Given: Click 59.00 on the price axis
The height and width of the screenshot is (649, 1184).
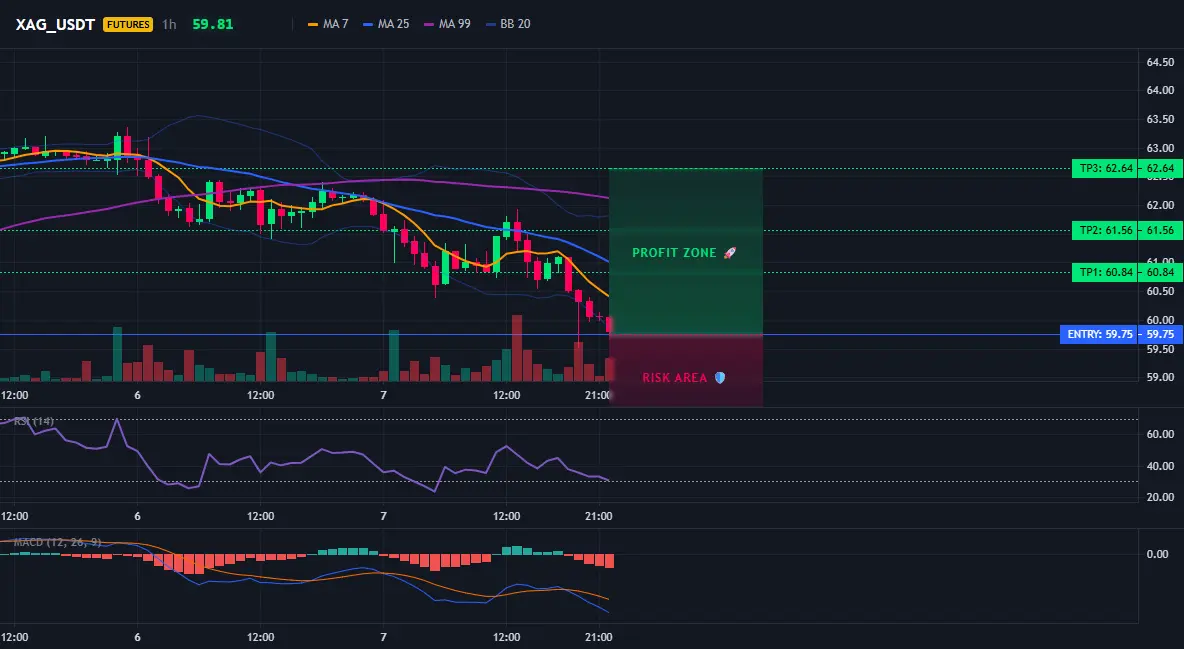Looking at the screenshot, I should point(1161,377).
